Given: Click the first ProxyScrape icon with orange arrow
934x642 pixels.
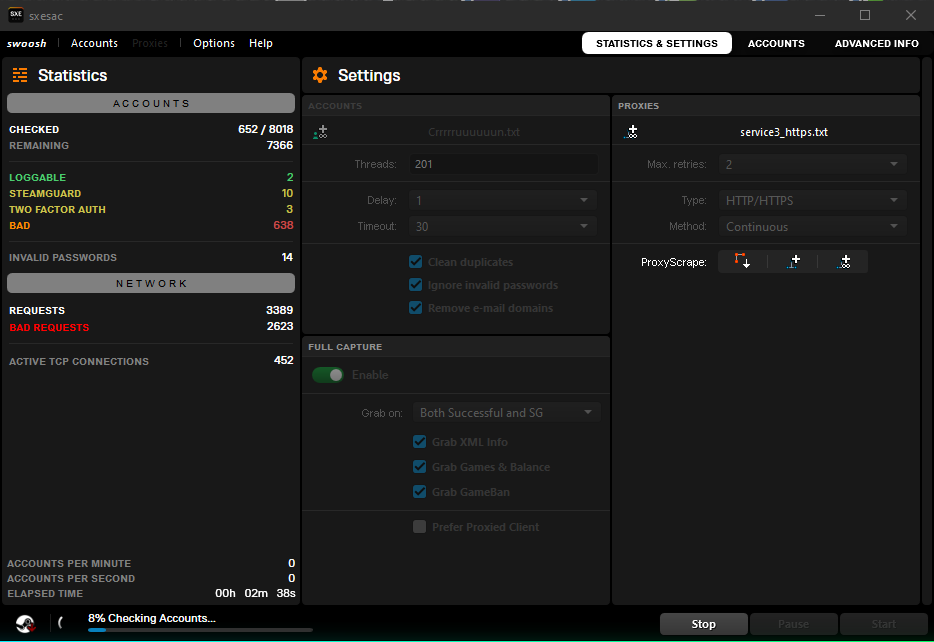Looking at the screenshot, I should pyautogui.click(x=742, y=261).
